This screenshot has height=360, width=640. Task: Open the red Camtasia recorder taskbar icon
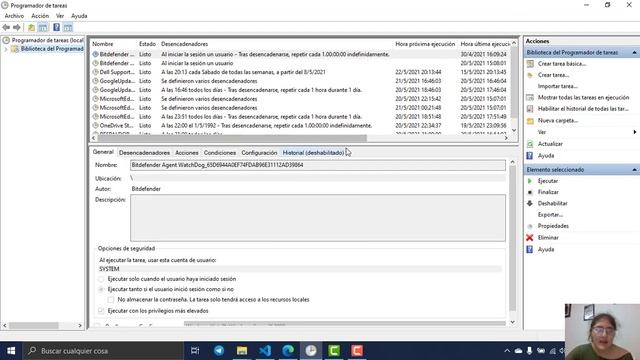[357, 351]
